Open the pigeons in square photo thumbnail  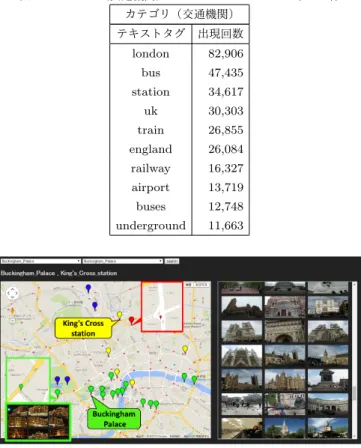[x=242, y=404]
